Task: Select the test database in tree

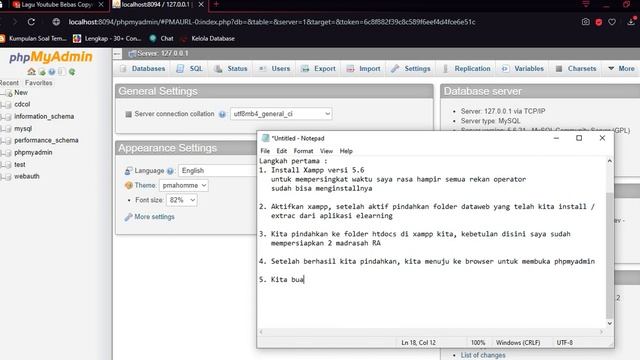Action: pyautogui.click(x=20, y=164)
